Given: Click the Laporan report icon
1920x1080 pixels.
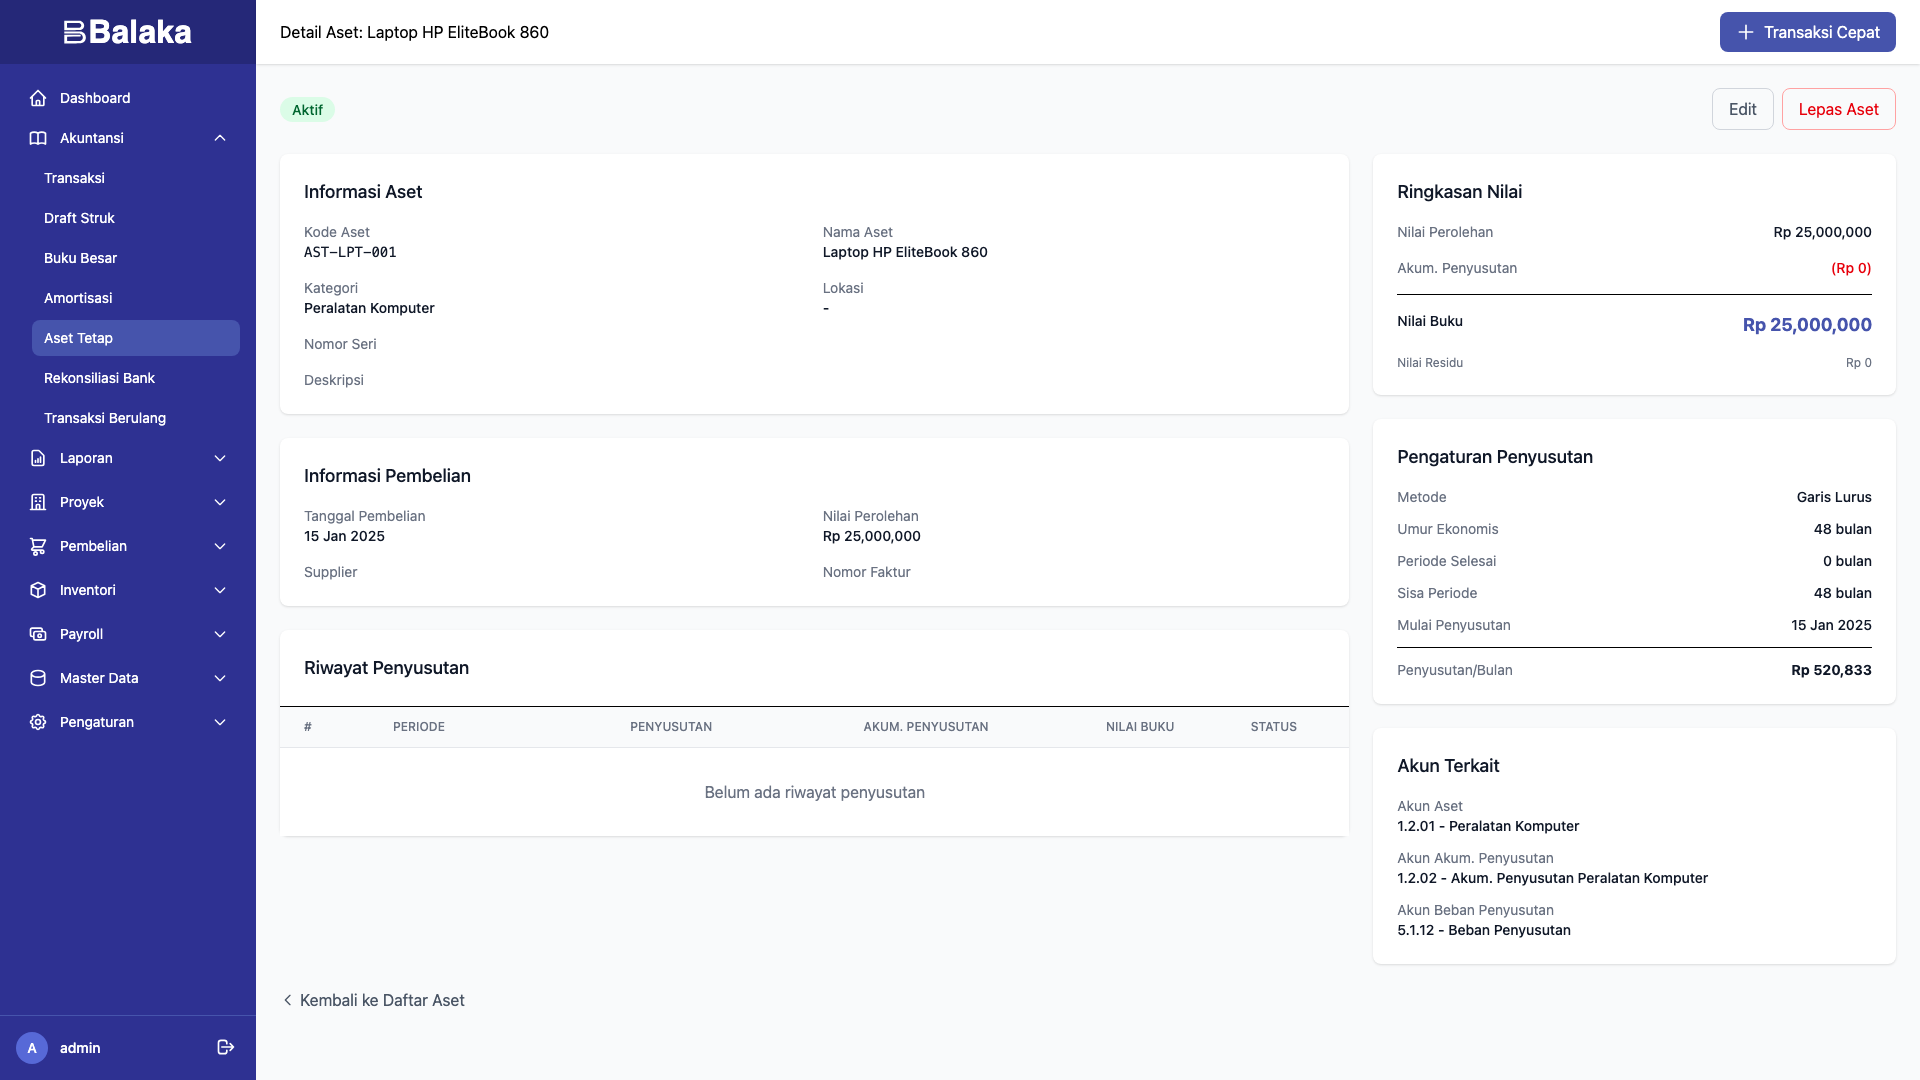Looking at the screenshot, I should click(38, 458).
